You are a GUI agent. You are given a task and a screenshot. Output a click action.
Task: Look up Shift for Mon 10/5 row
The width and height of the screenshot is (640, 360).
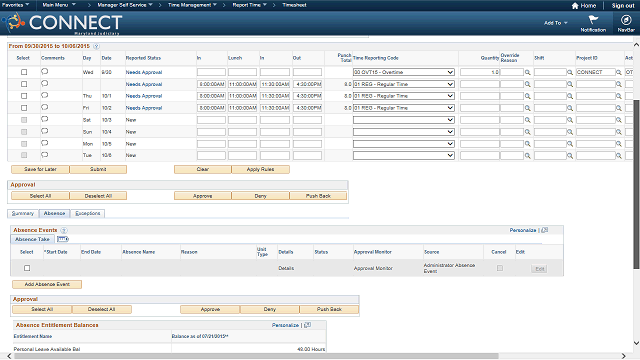click(x=570, y=144)
